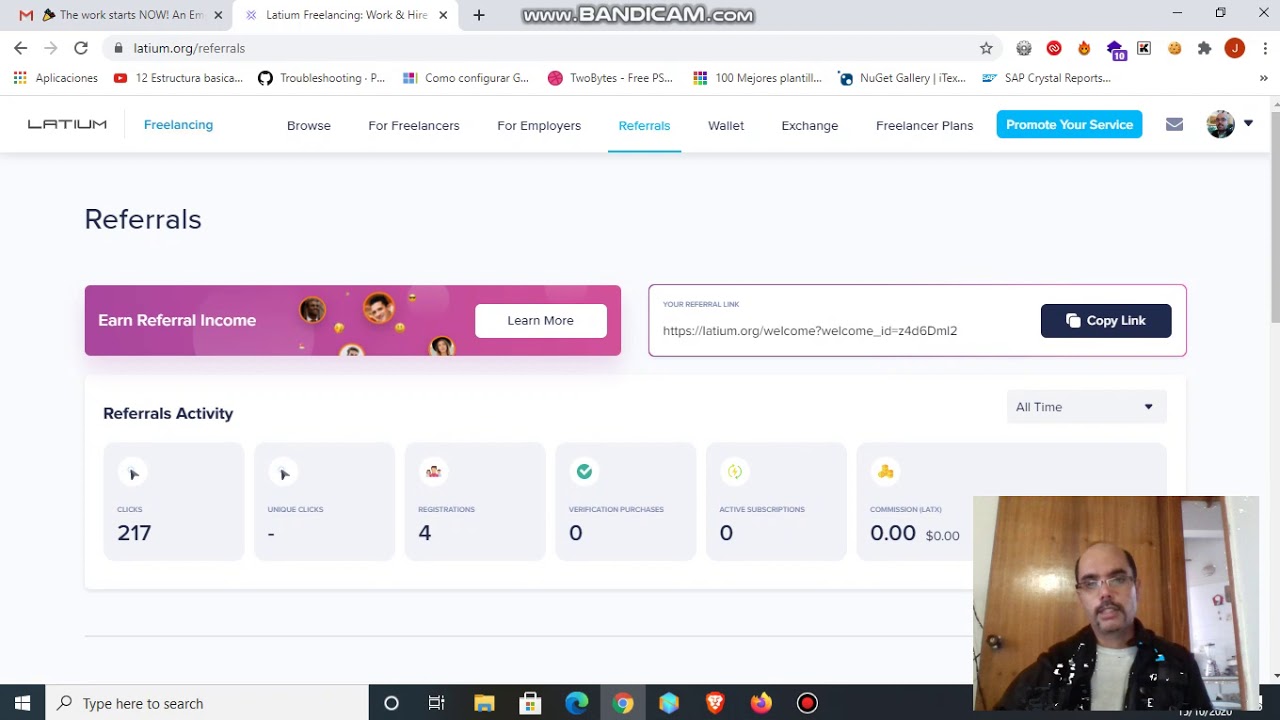Open the Chrome profile J icon
Image resolution: width=1280 pixels, height=720 pixels.
(1235, 48)
